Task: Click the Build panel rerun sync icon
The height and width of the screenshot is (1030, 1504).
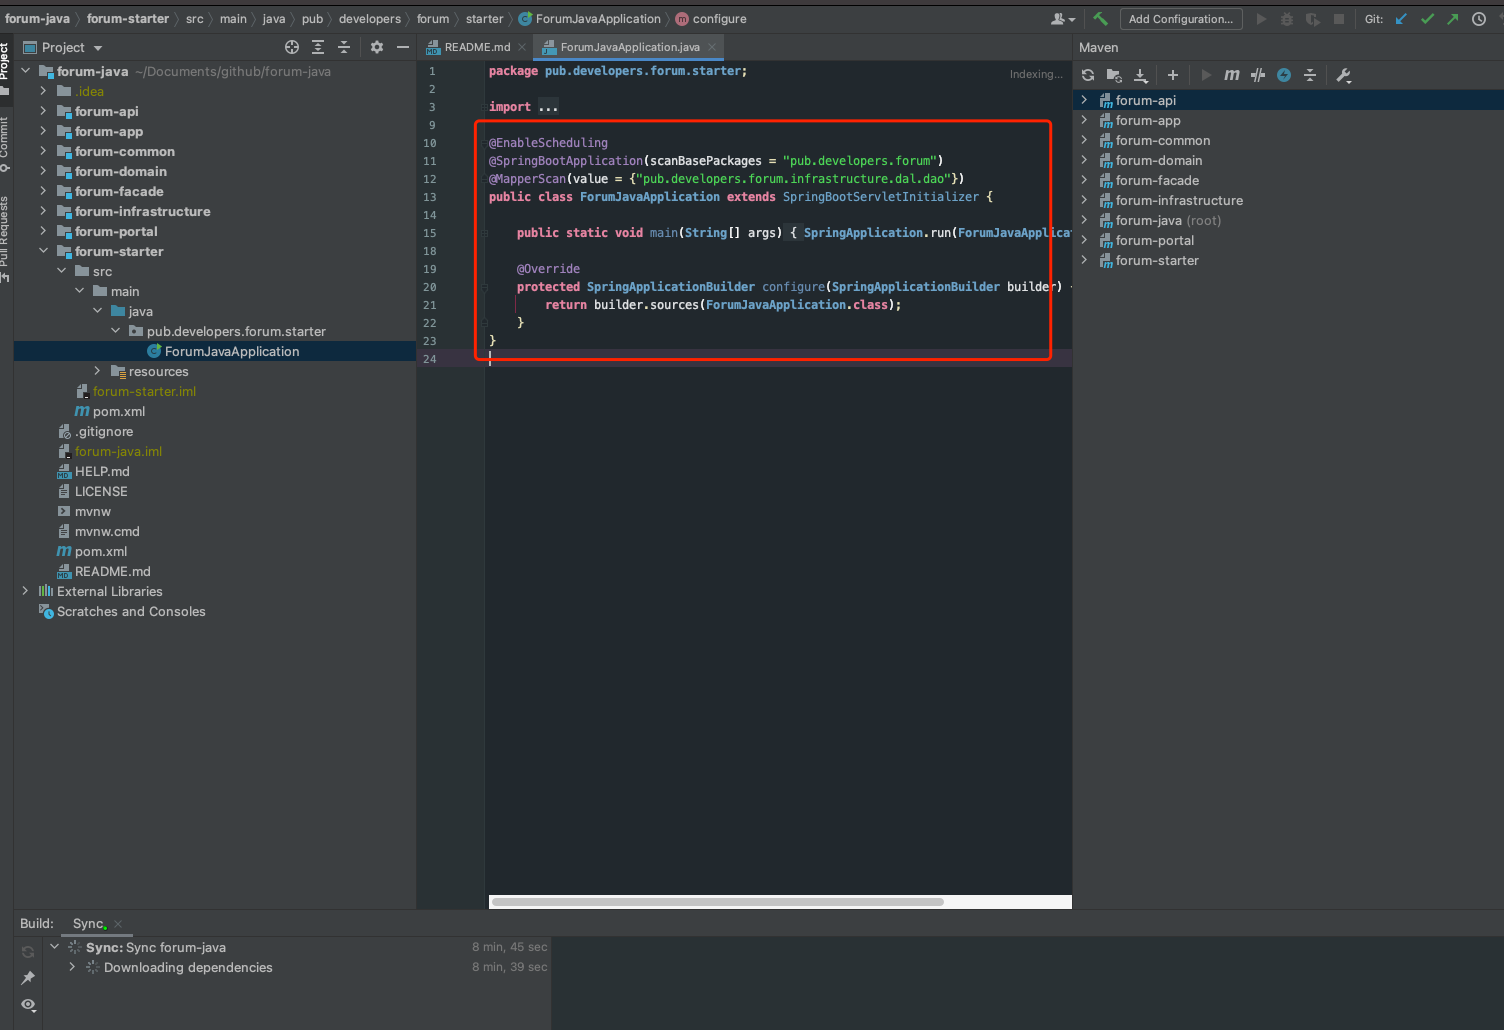Action: pos(28,952)
